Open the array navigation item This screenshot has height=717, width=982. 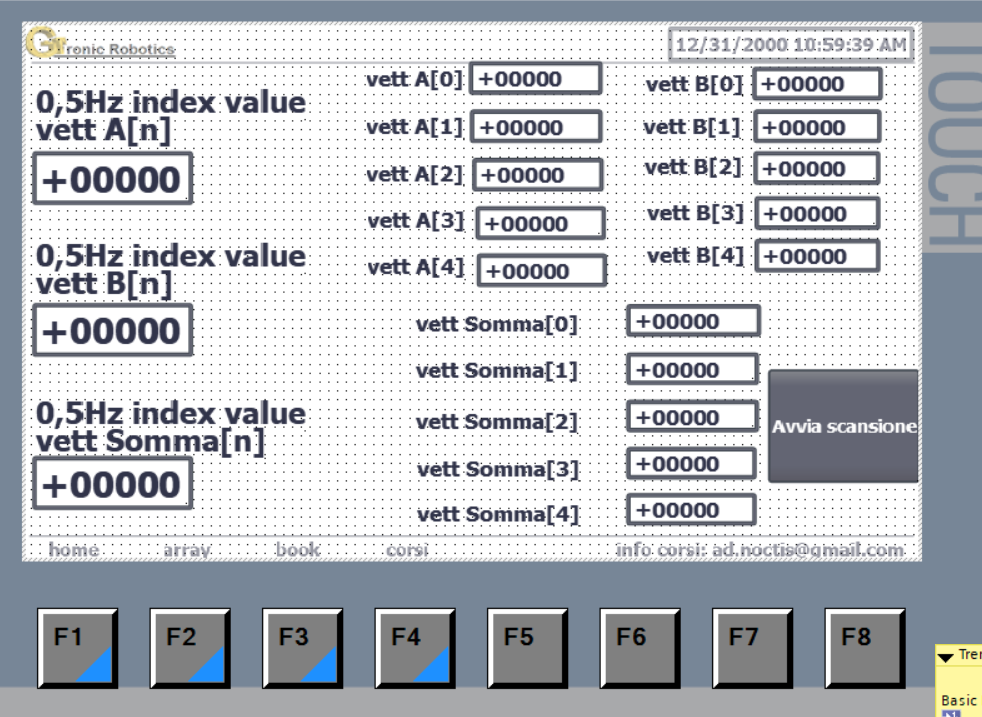tap(185, 550)
